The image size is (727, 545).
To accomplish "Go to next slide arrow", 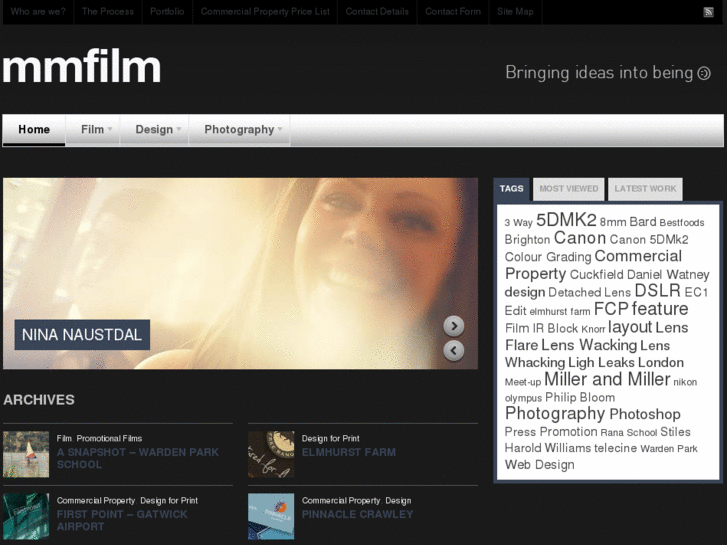I will [x=453, y=326].
